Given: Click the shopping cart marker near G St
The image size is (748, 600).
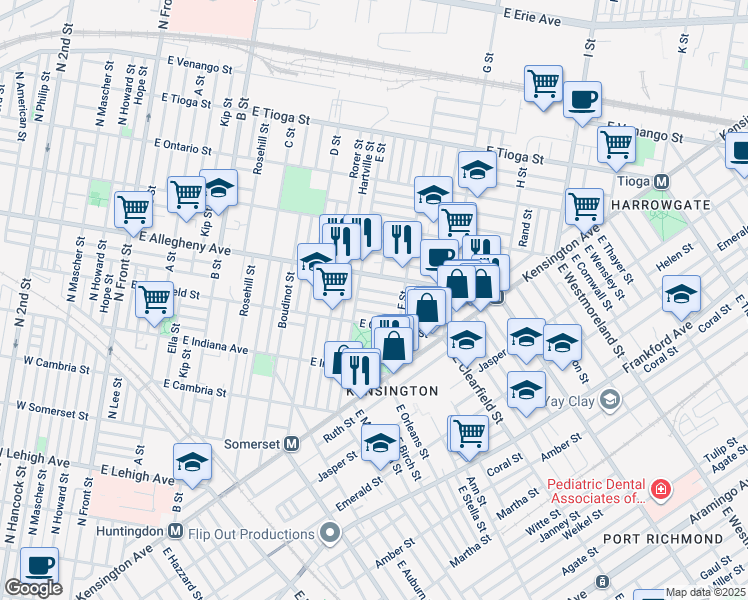Looking at the screenshot, I should coord(543,88).
